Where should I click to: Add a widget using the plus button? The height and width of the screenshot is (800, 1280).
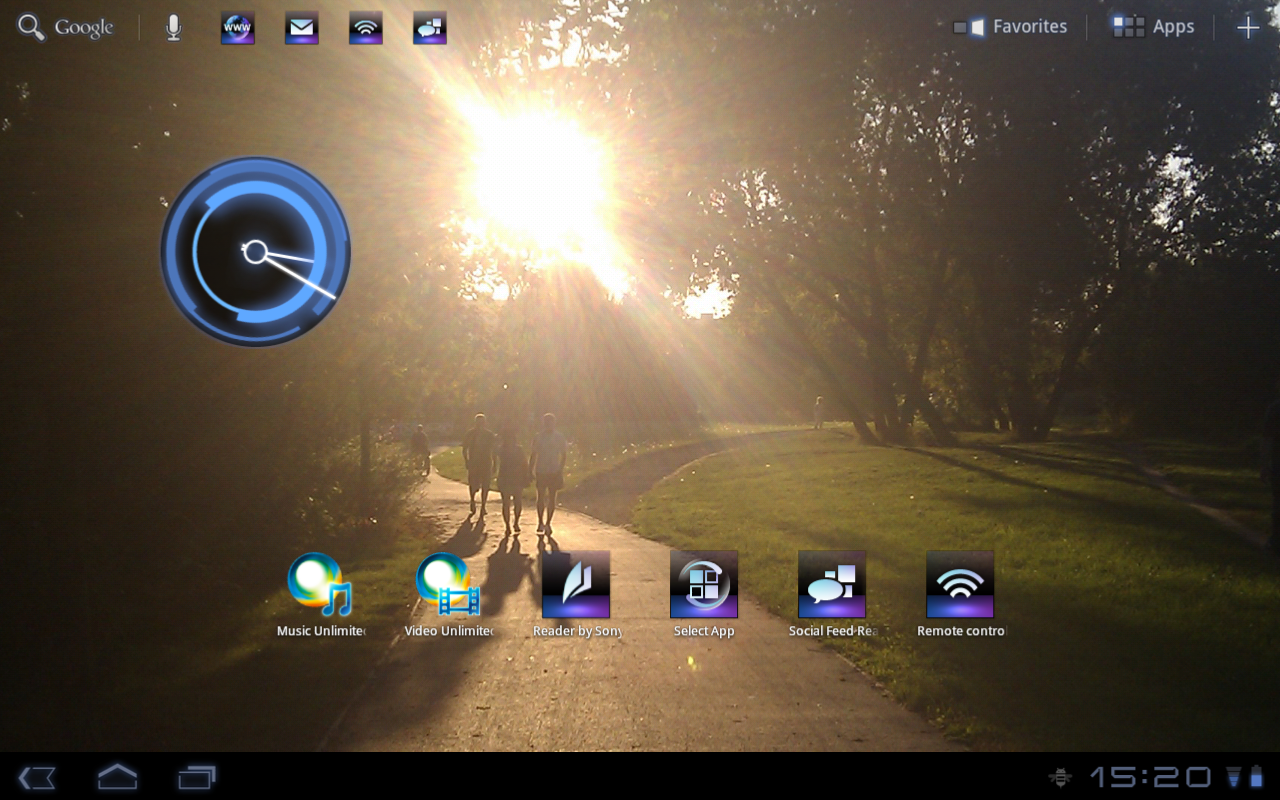[x=1248, y=27]
